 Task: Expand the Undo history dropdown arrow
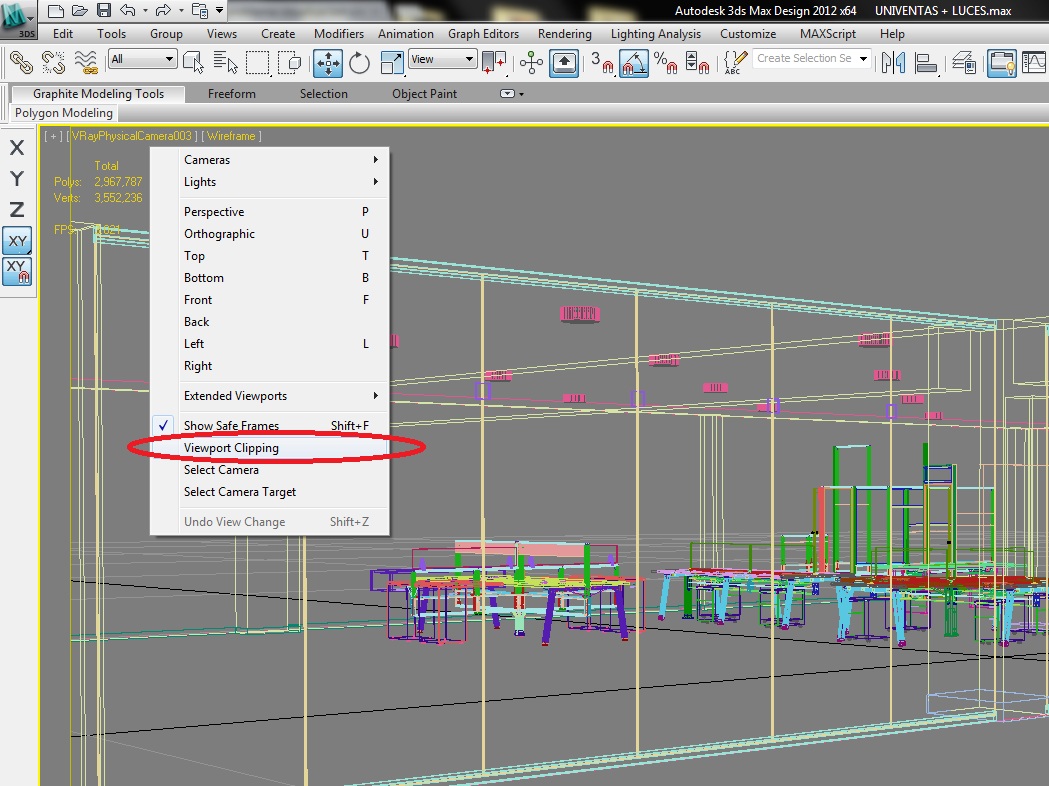click(x=145, y=10)
